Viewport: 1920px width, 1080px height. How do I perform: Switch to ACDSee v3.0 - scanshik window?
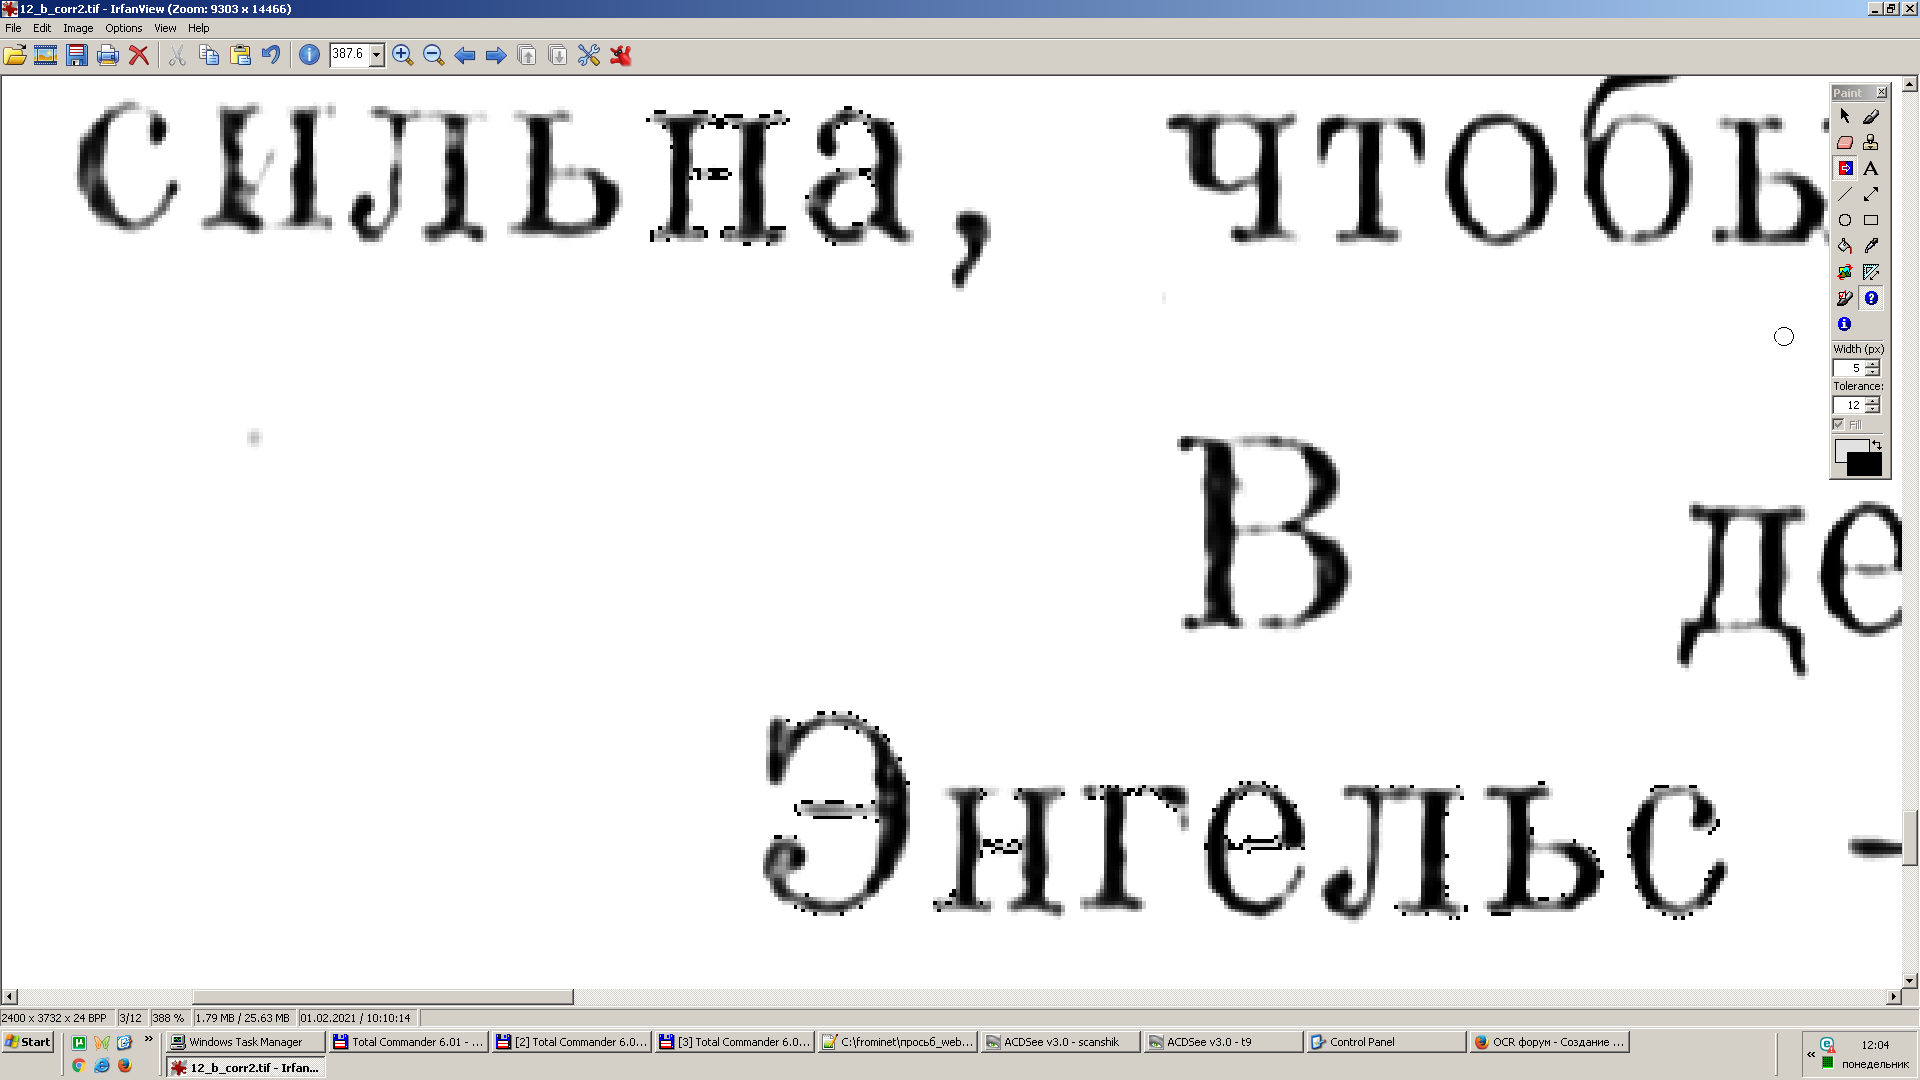pos(1061,1042)
